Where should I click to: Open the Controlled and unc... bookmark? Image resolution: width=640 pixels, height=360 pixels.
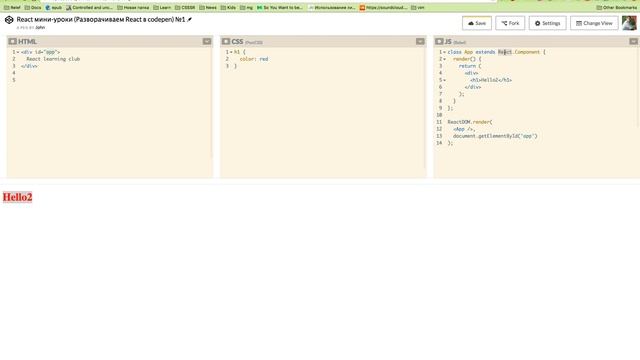(x=89, y=7)
